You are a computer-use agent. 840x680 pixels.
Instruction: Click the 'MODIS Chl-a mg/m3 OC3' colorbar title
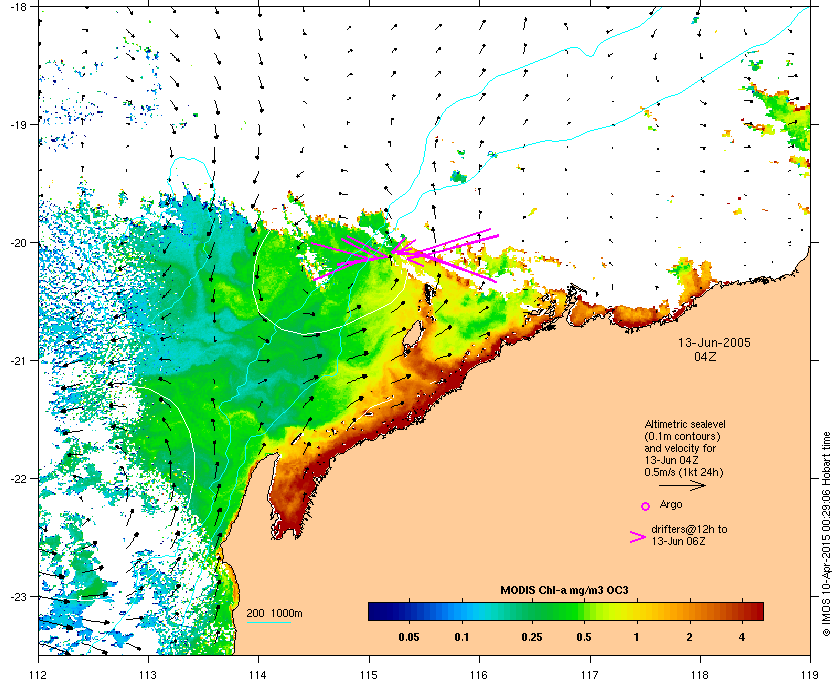point(564,591)
